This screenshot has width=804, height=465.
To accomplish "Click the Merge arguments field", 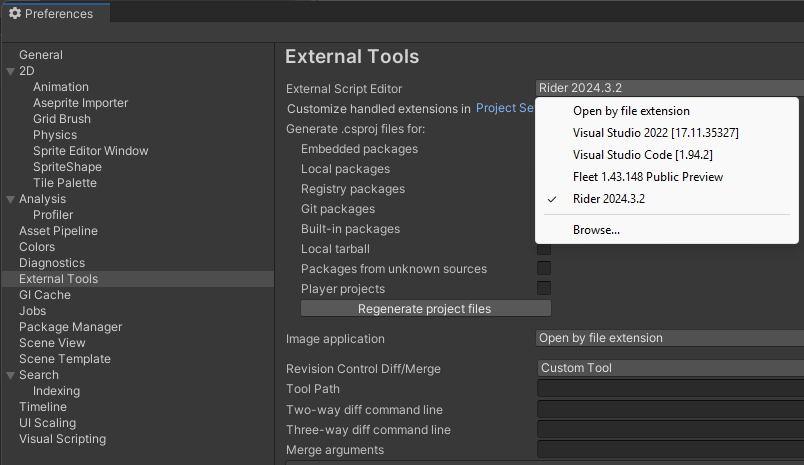I will (x=671, y=449).
